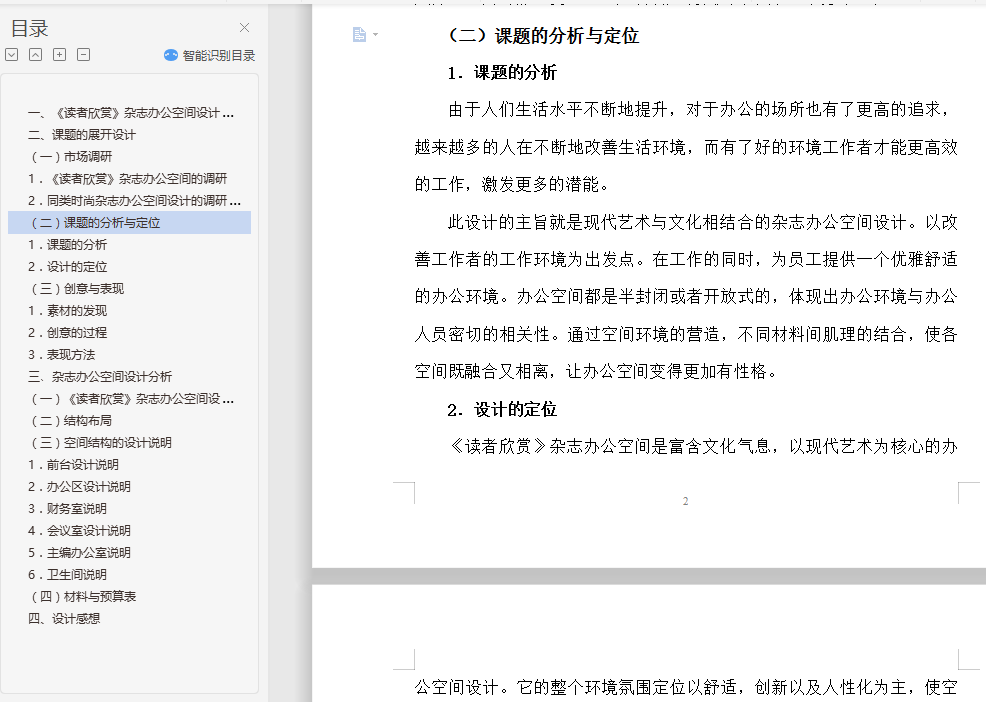Click paragraph starting 由于人们生活水平
The width and height of the screenshot is (986, 702).
pos(685,147)
